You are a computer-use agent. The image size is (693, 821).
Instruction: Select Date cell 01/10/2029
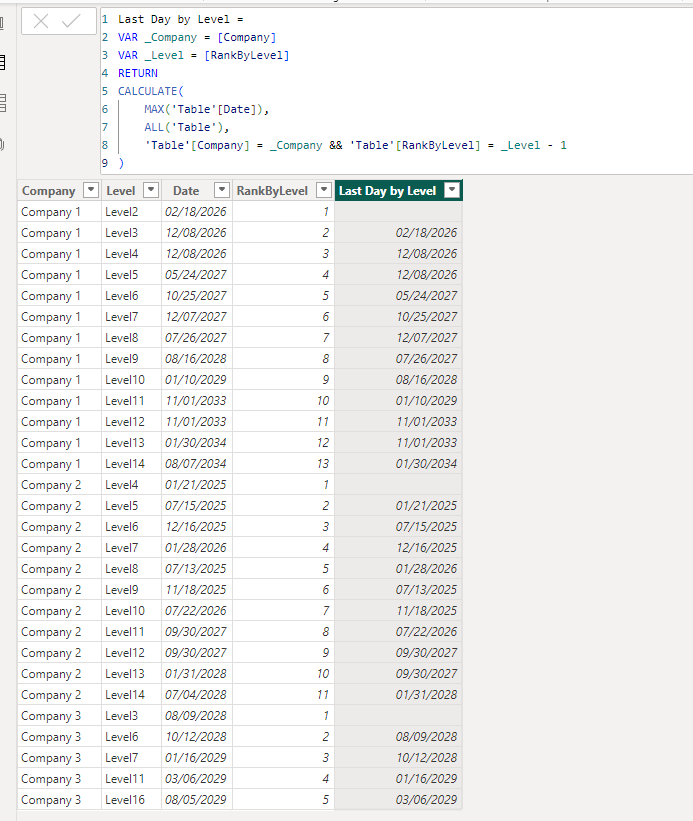(x=197, y=380)
